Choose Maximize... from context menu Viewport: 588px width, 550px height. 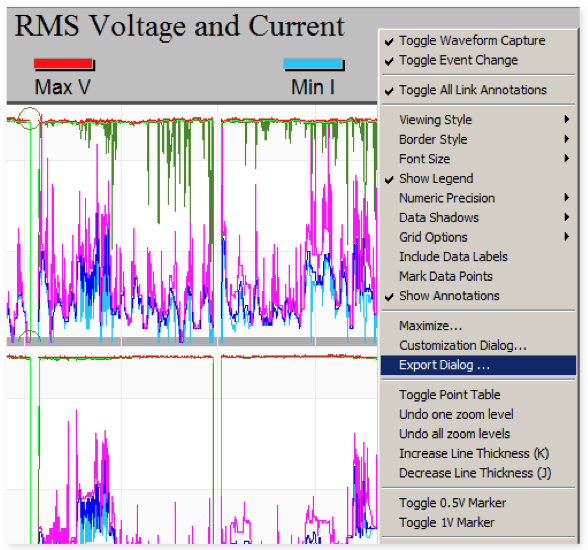pos(478,326)
